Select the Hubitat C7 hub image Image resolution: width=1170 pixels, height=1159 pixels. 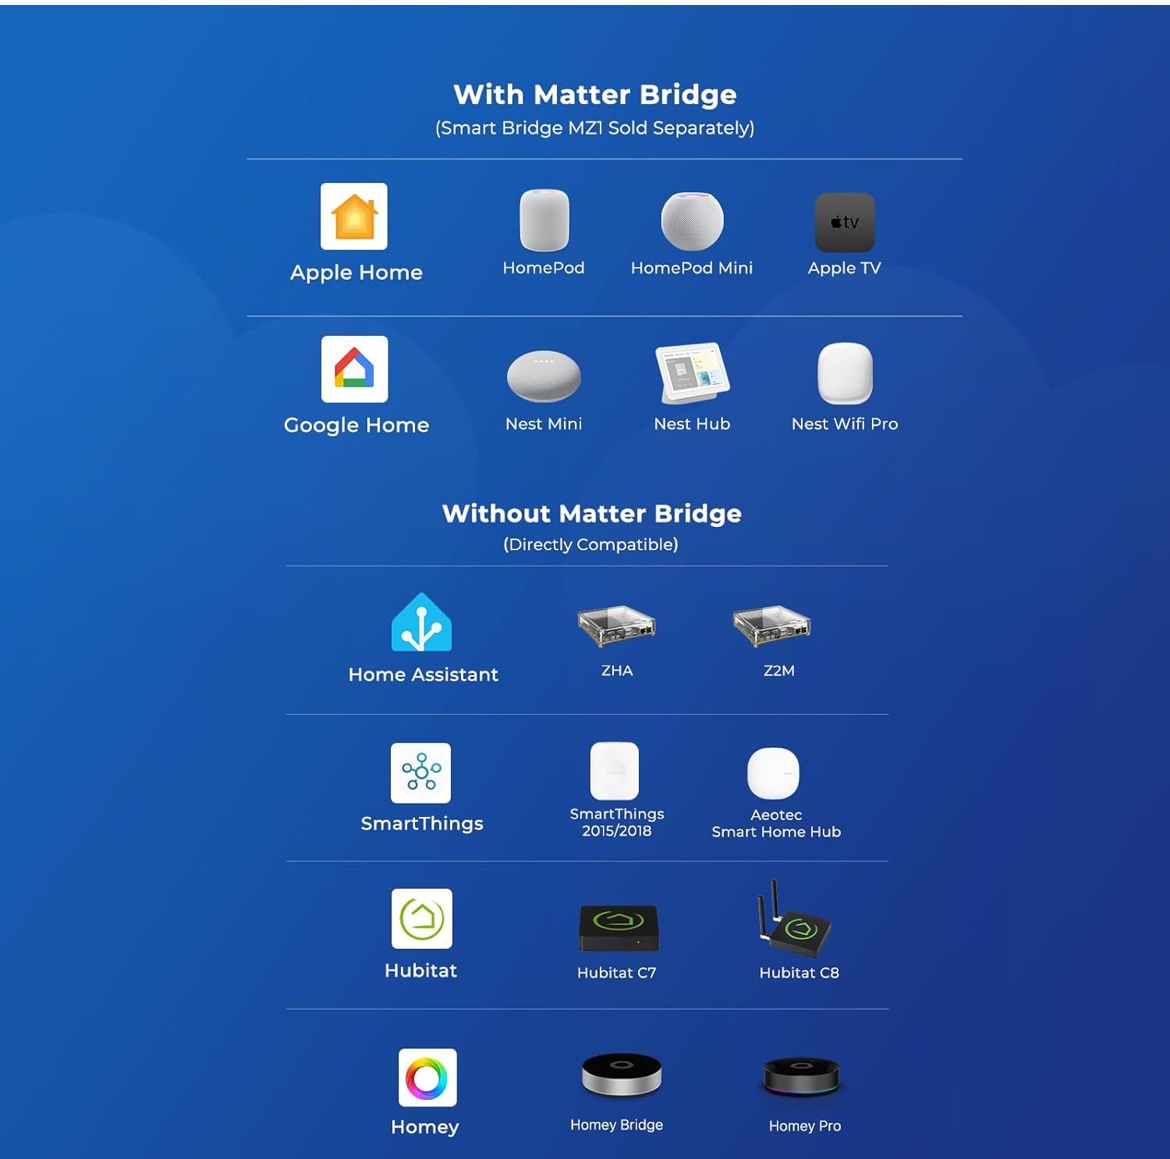(619, 928)
